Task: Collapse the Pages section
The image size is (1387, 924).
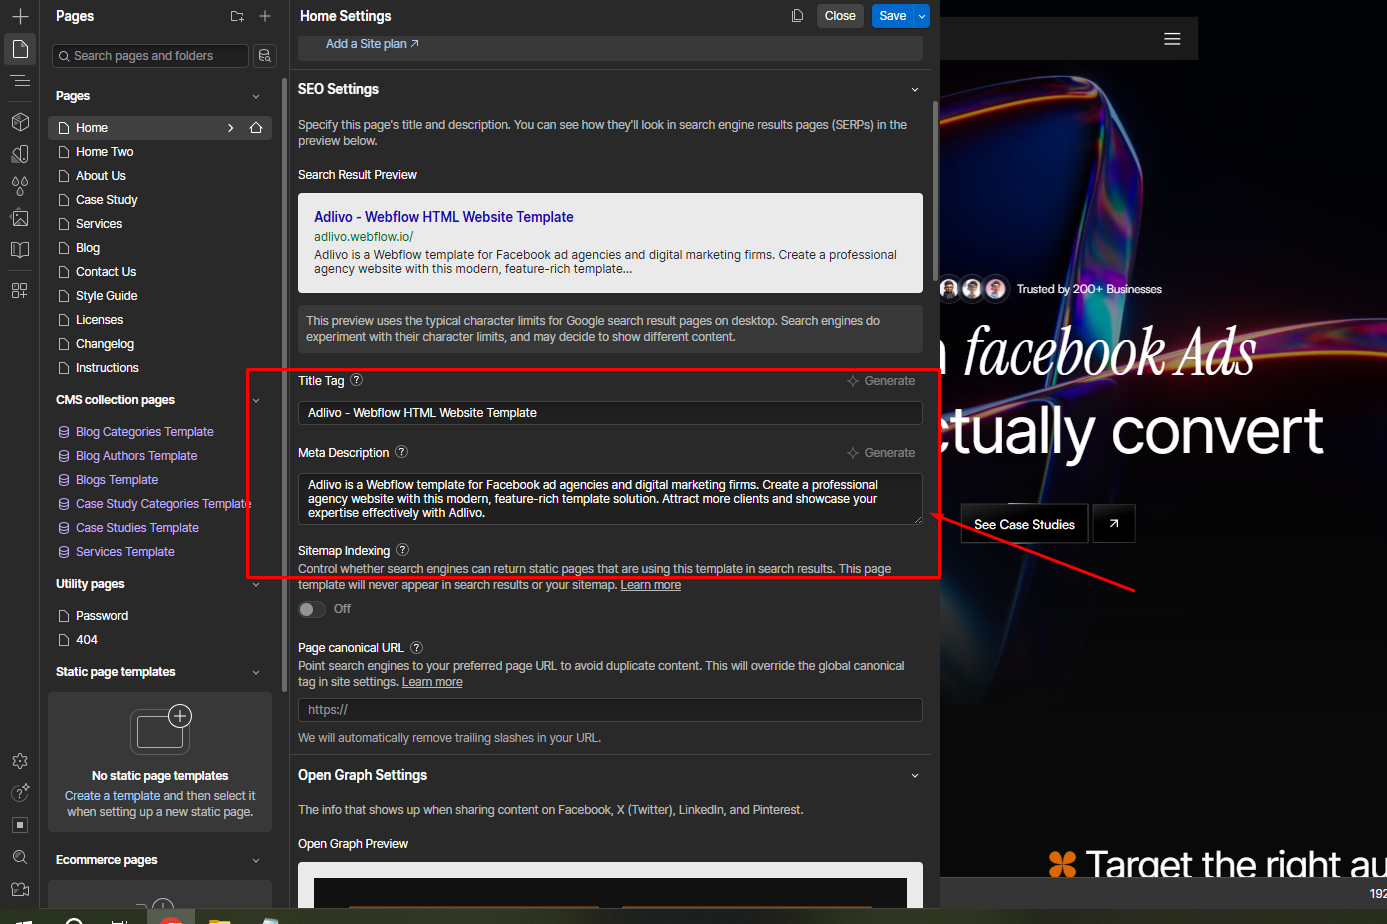Action: coord(256,97)
